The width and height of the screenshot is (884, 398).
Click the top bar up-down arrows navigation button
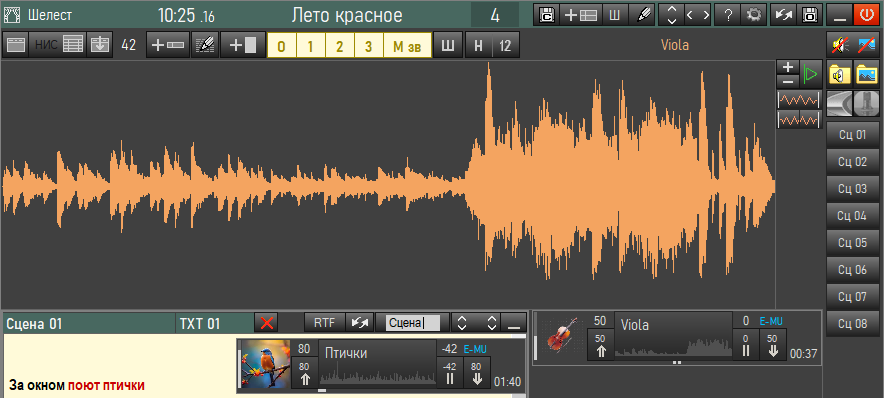671,15
